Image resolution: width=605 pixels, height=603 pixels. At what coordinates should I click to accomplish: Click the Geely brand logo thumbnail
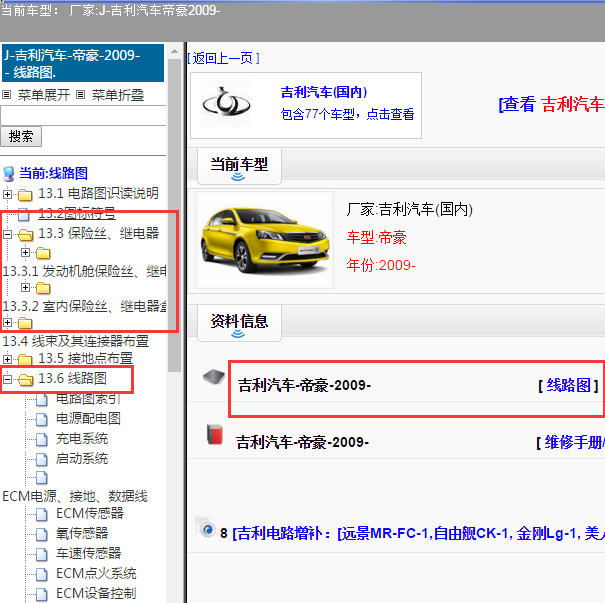pos(226,103)
